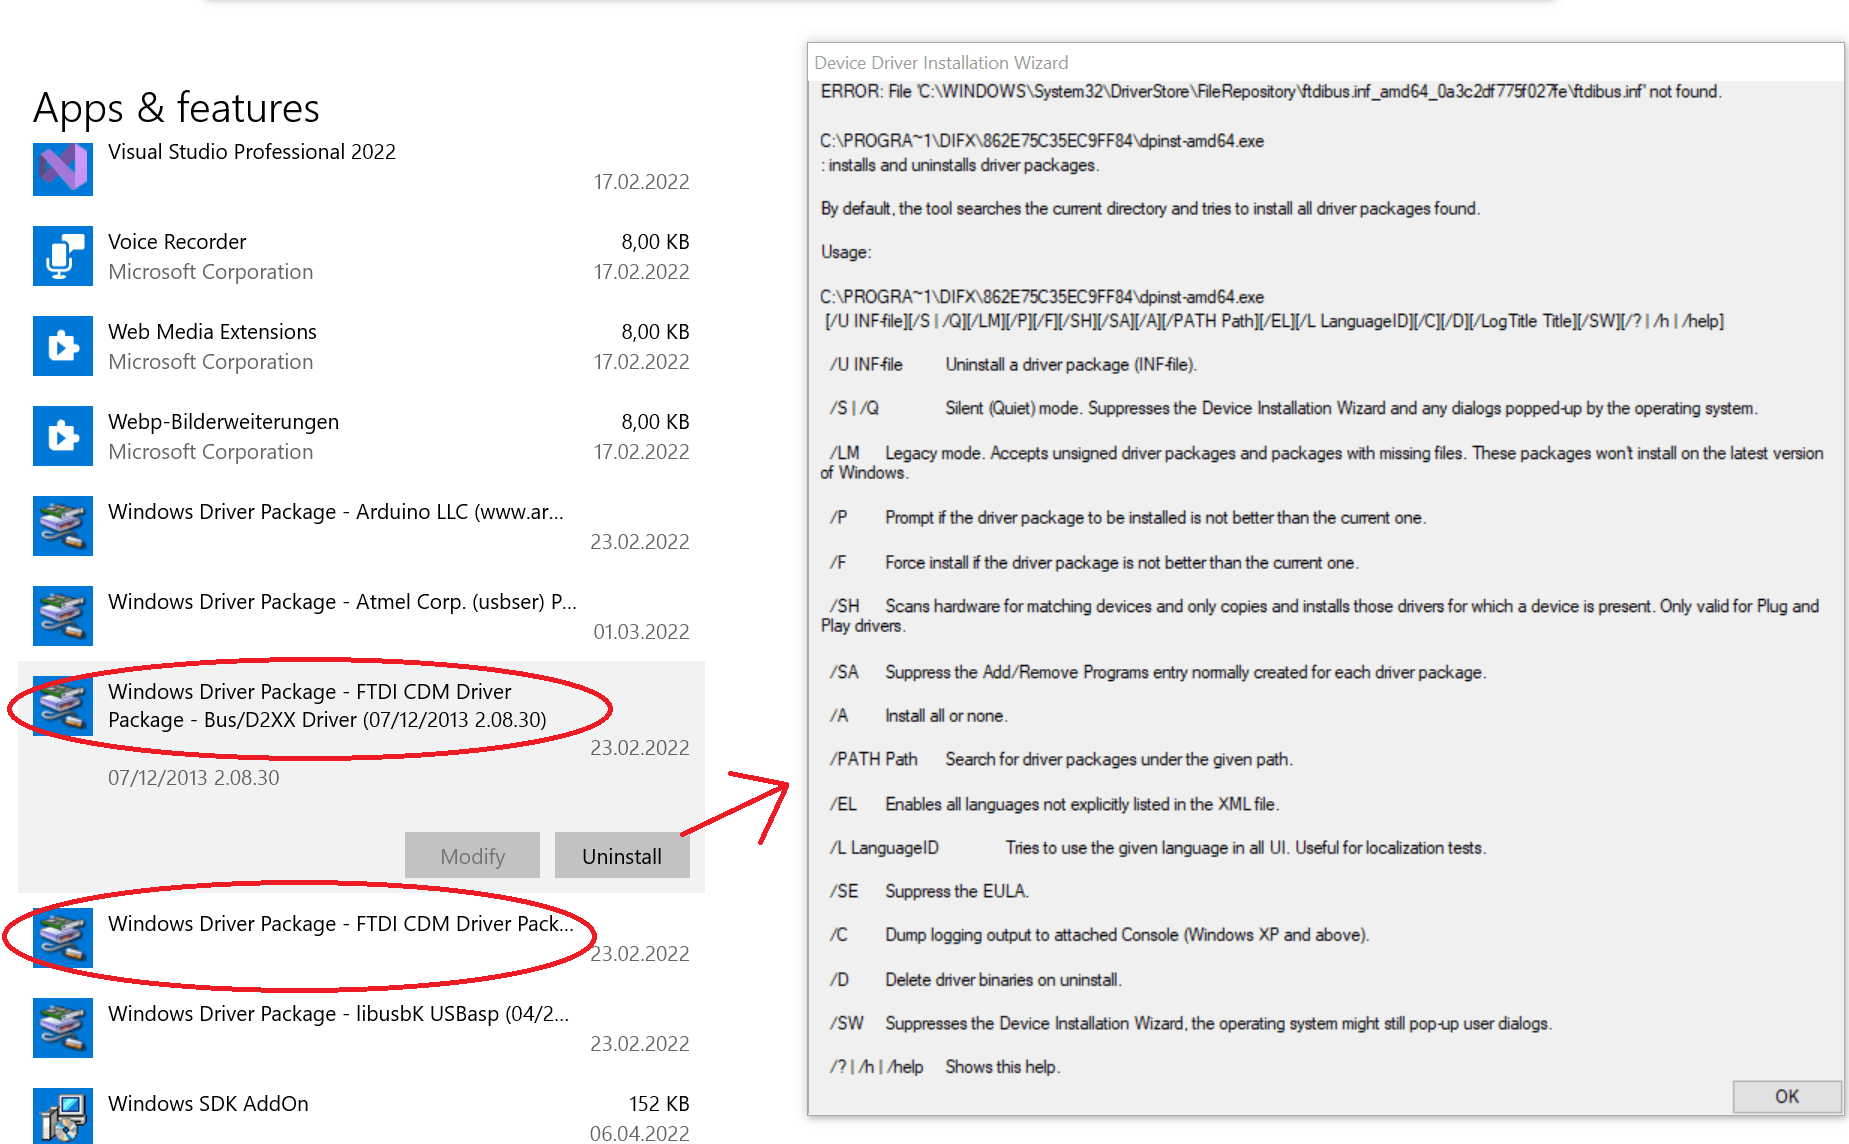Click the ERROR ftdibus.inf not found message
The image size is (1849, 1144).
click(x=1270, y=92)
